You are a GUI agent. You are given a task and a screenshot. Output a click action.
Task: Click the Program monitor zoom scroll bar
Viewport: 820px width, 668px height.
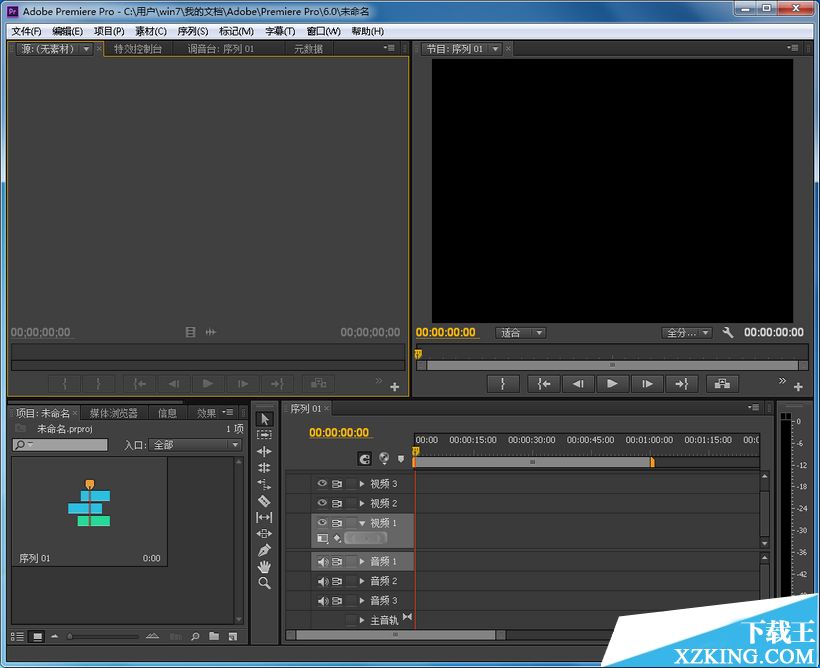point(612,365)
